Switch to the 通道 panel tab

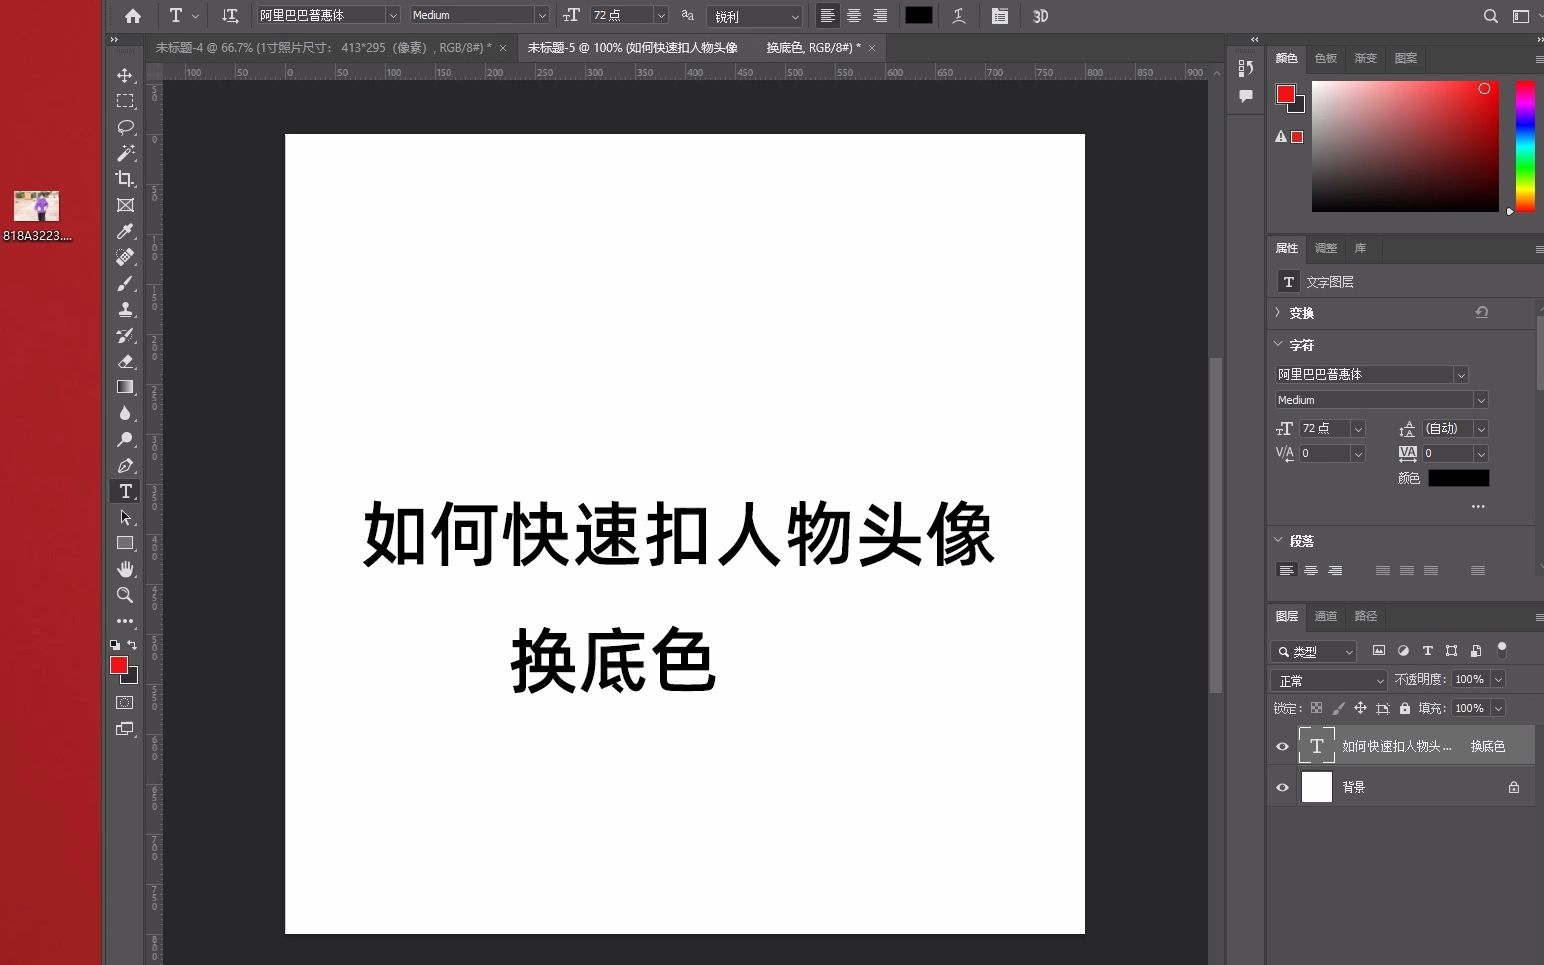pyautogui.click(x=1325, y=616)
